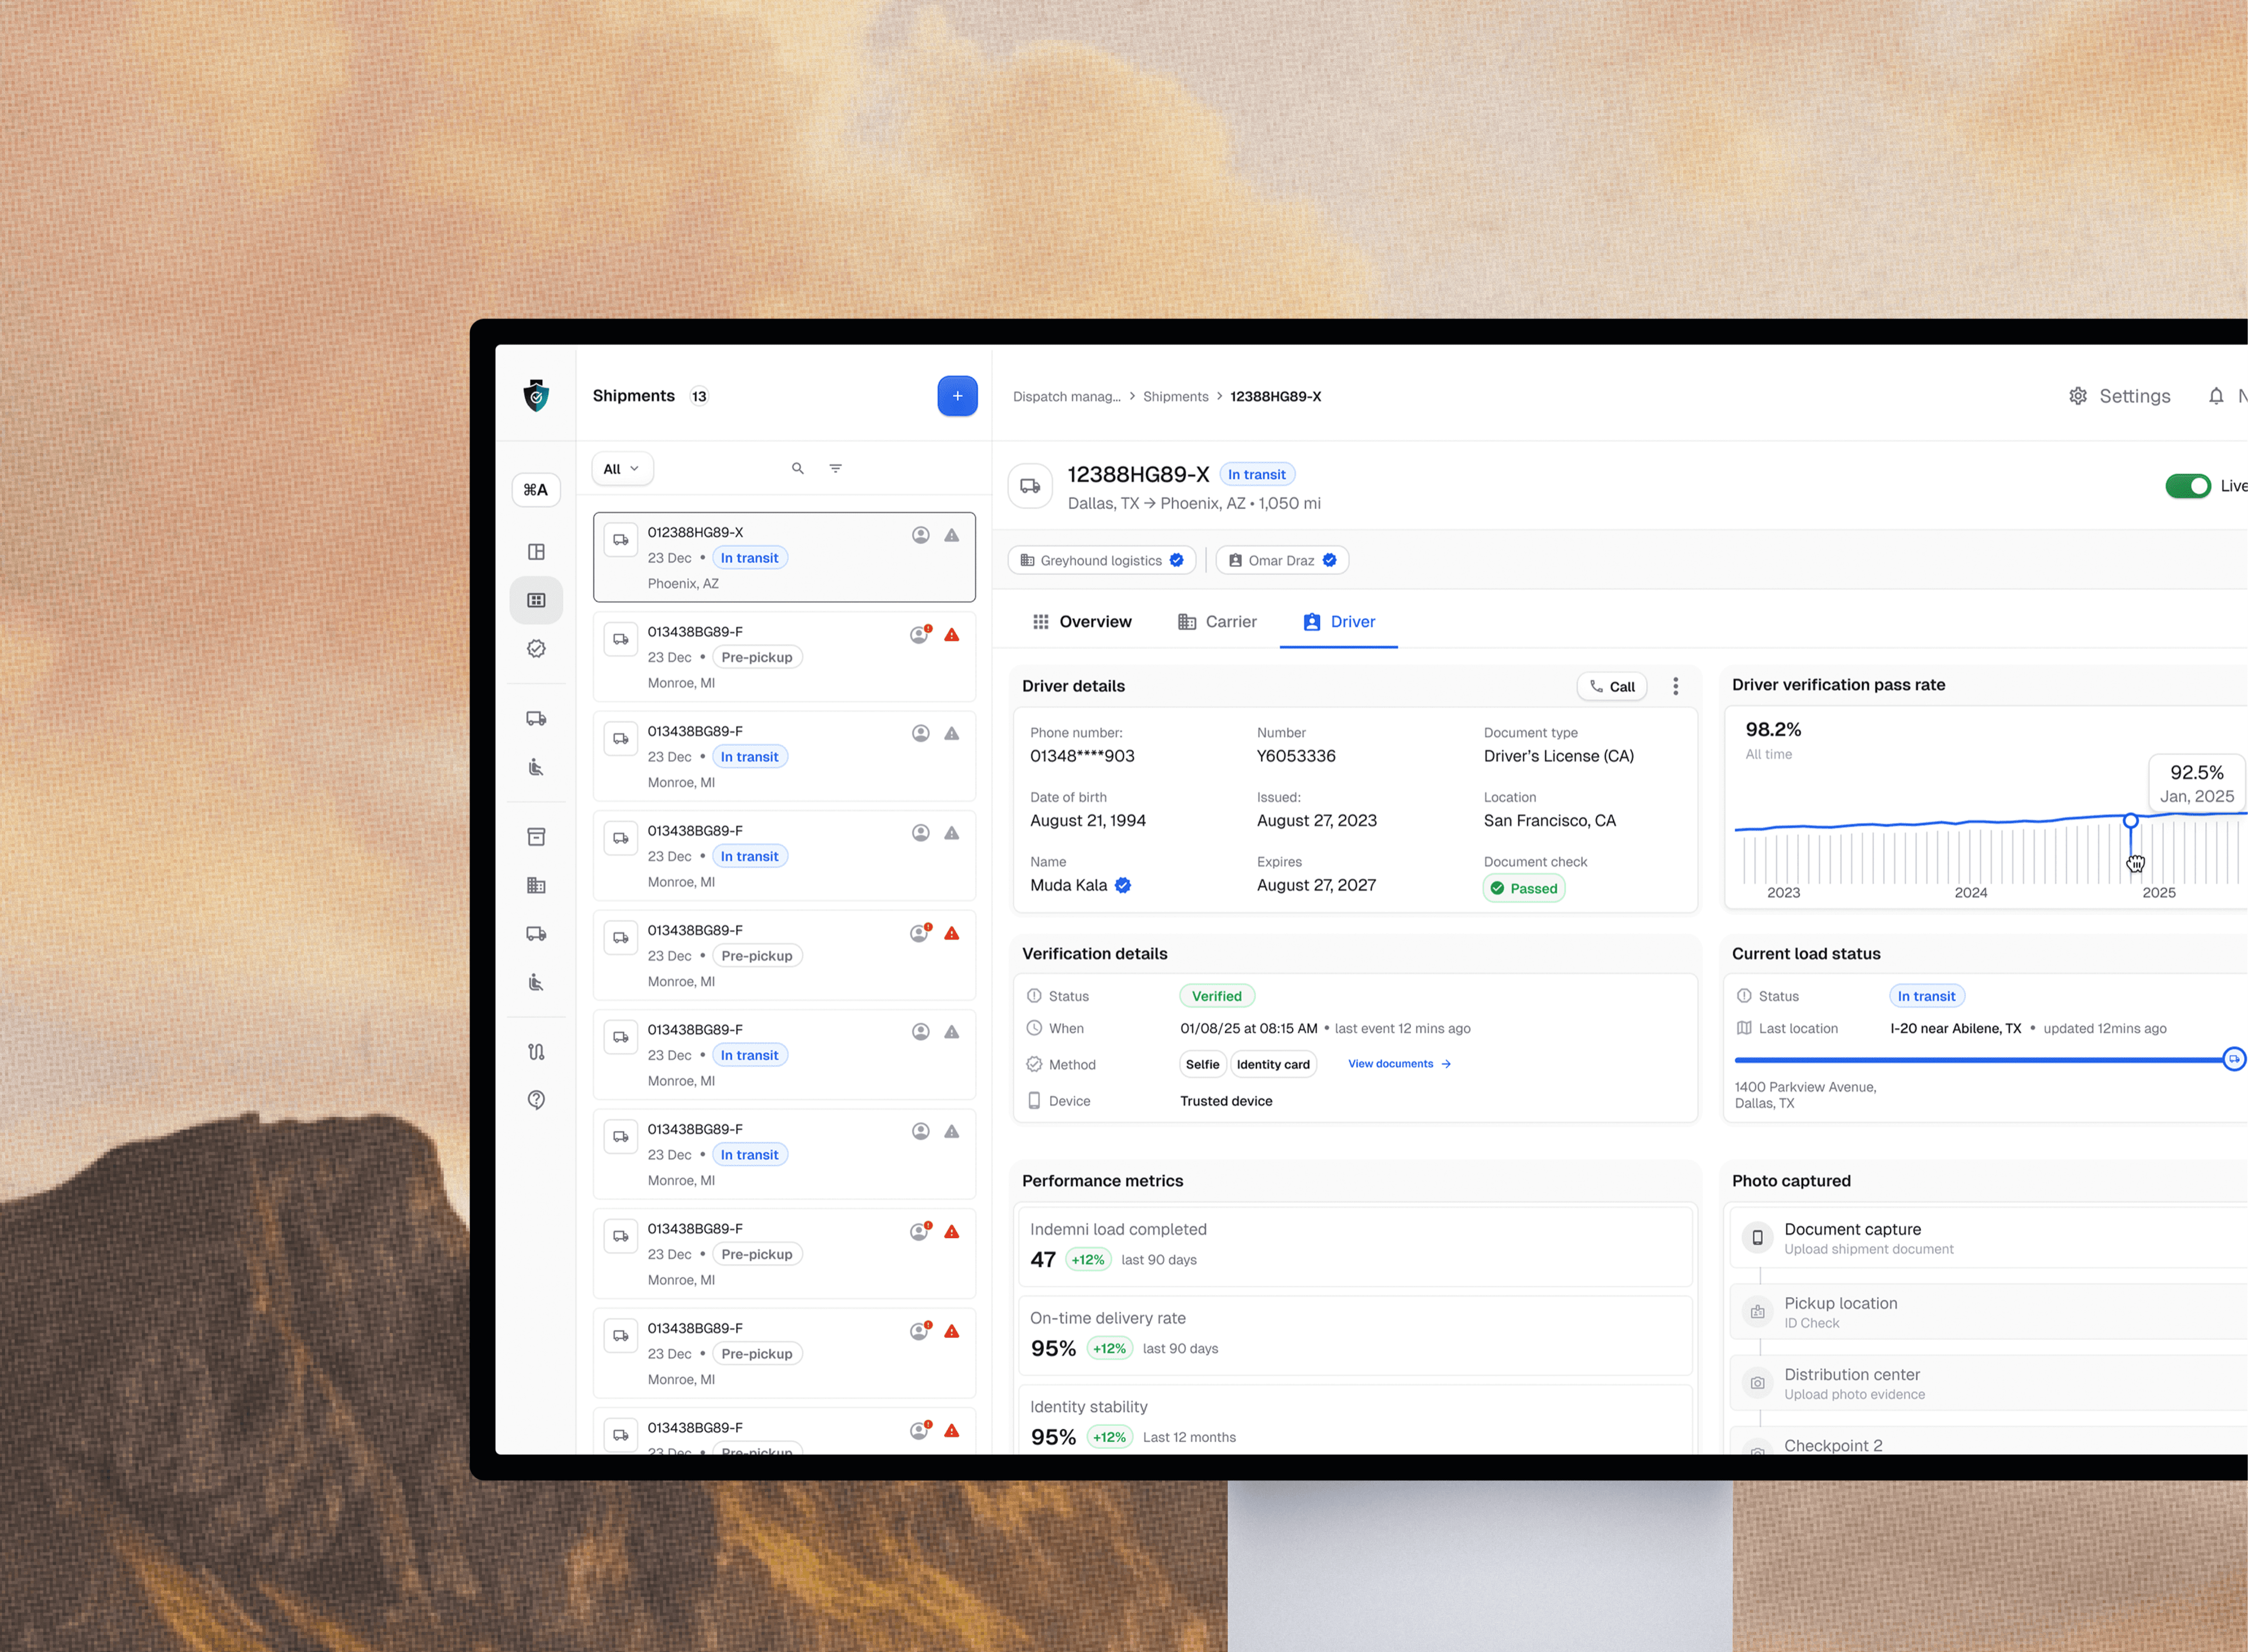Open Settings in the top bar
Screen dimensions: 2248x1652
coord(2120,396)
